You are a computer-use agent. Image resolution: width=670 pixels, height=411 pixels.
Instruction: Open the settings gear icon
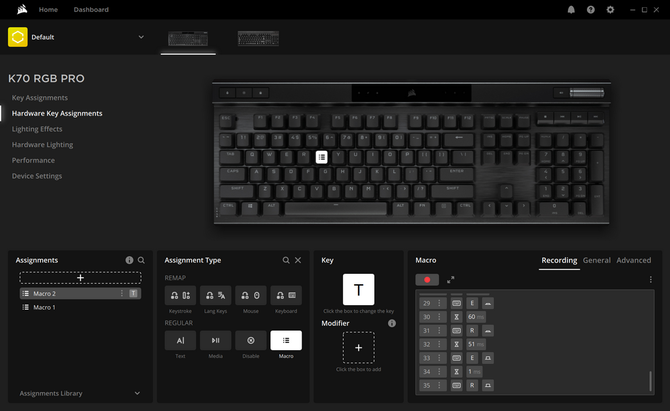(610, 9)
